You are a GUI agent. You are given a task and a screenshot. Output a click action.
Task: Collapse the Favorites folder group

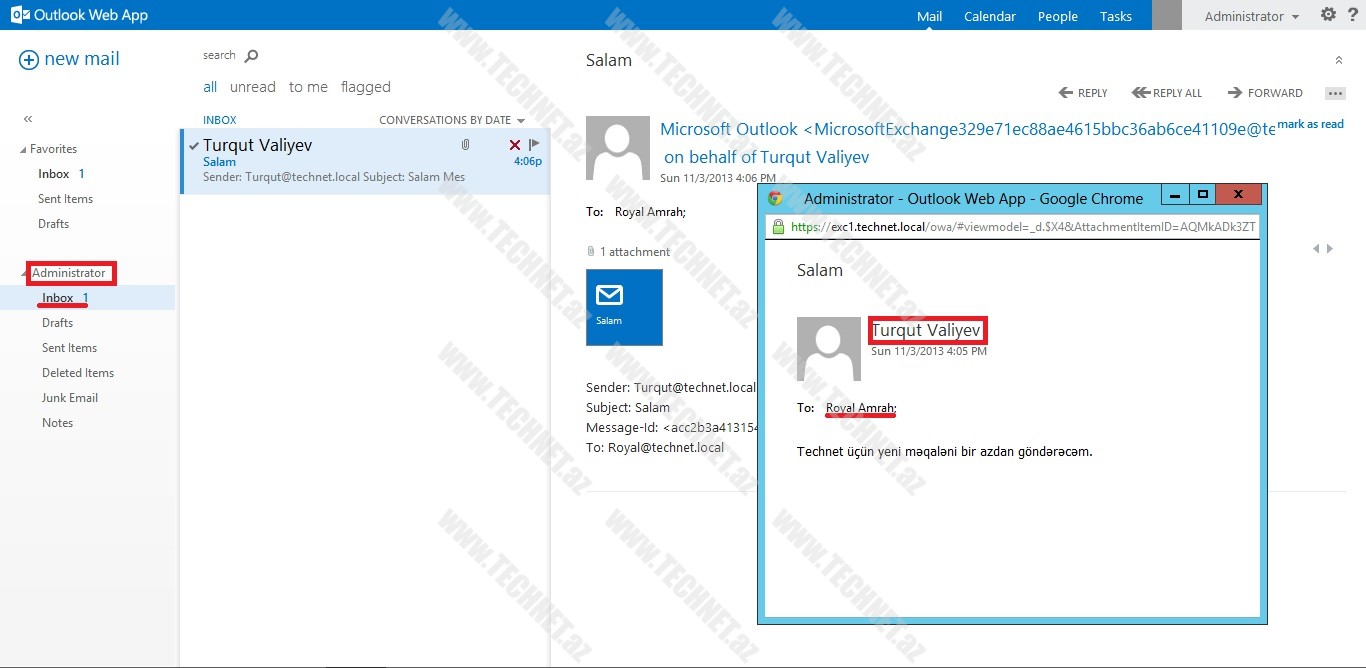[24, 150]
